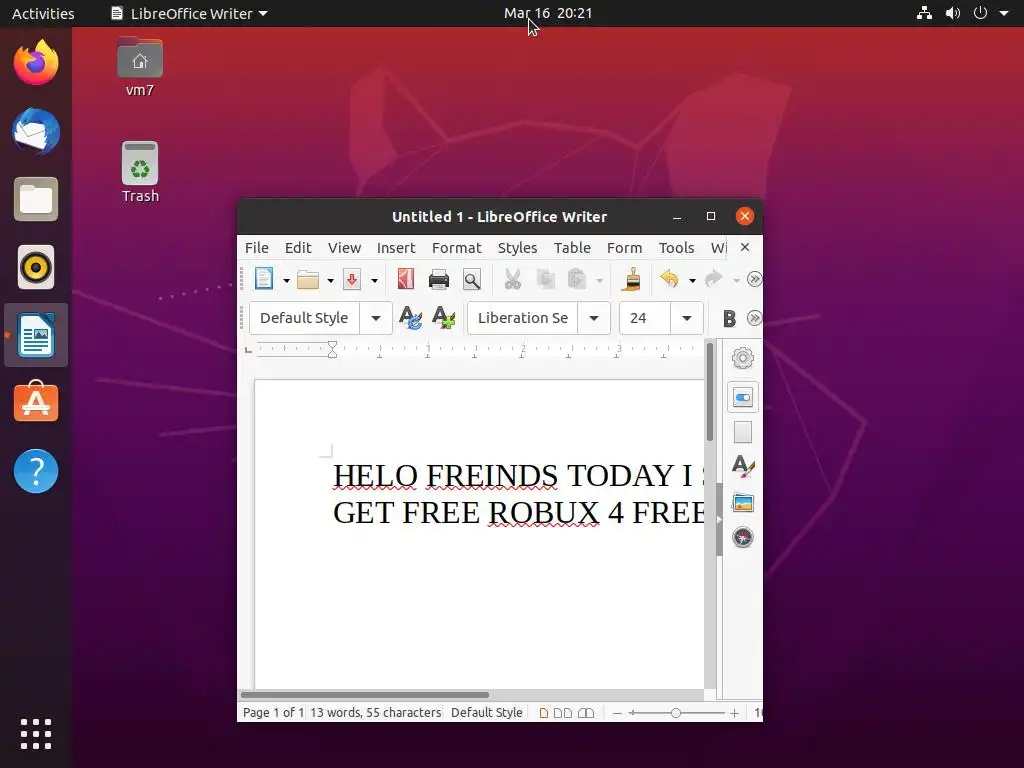Open the Tools menu
The height and width of the screenshot is (768, 1024).
coord(676,248)
